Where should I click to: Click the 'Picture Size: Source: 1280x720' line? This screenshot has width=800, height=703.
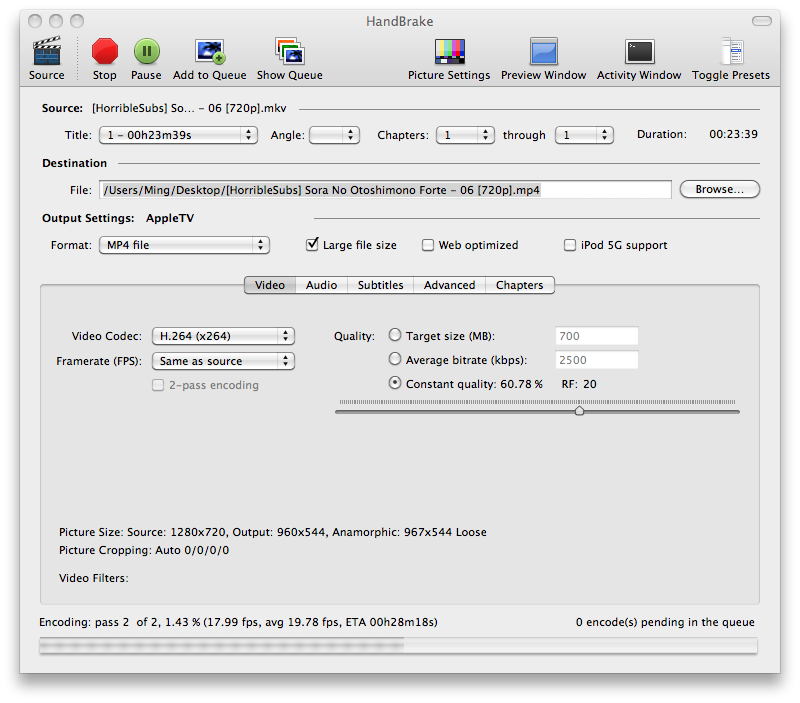(272, 532)
